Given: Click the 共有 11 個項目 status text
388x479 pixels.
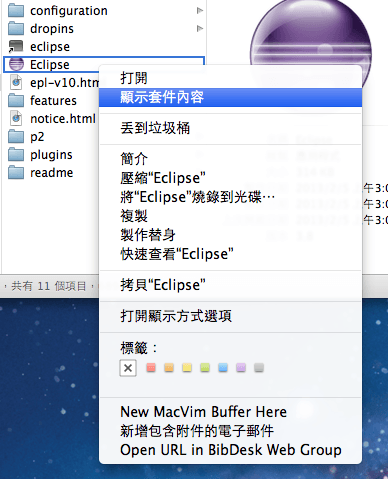Looking at the screenshot, I should coord(49,286).
